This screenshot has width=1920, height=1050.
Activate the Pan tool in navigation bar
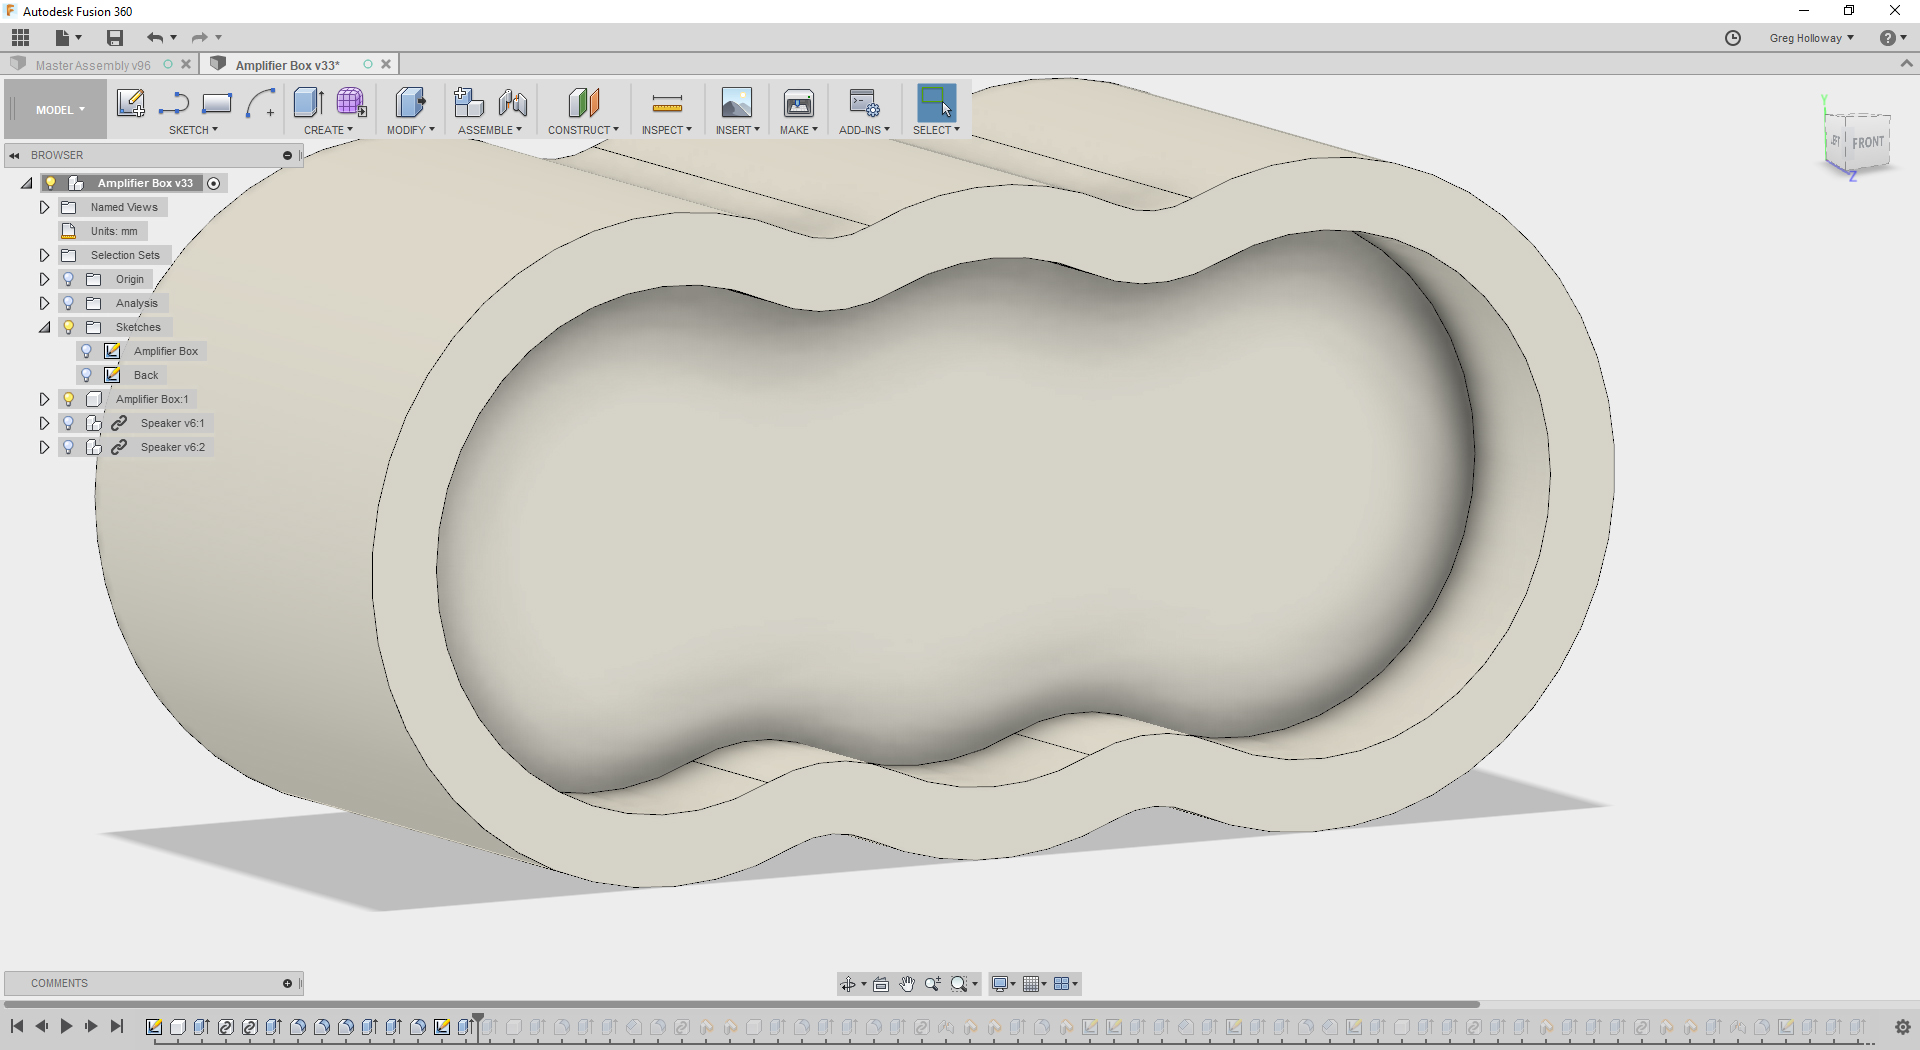point(907,984)
